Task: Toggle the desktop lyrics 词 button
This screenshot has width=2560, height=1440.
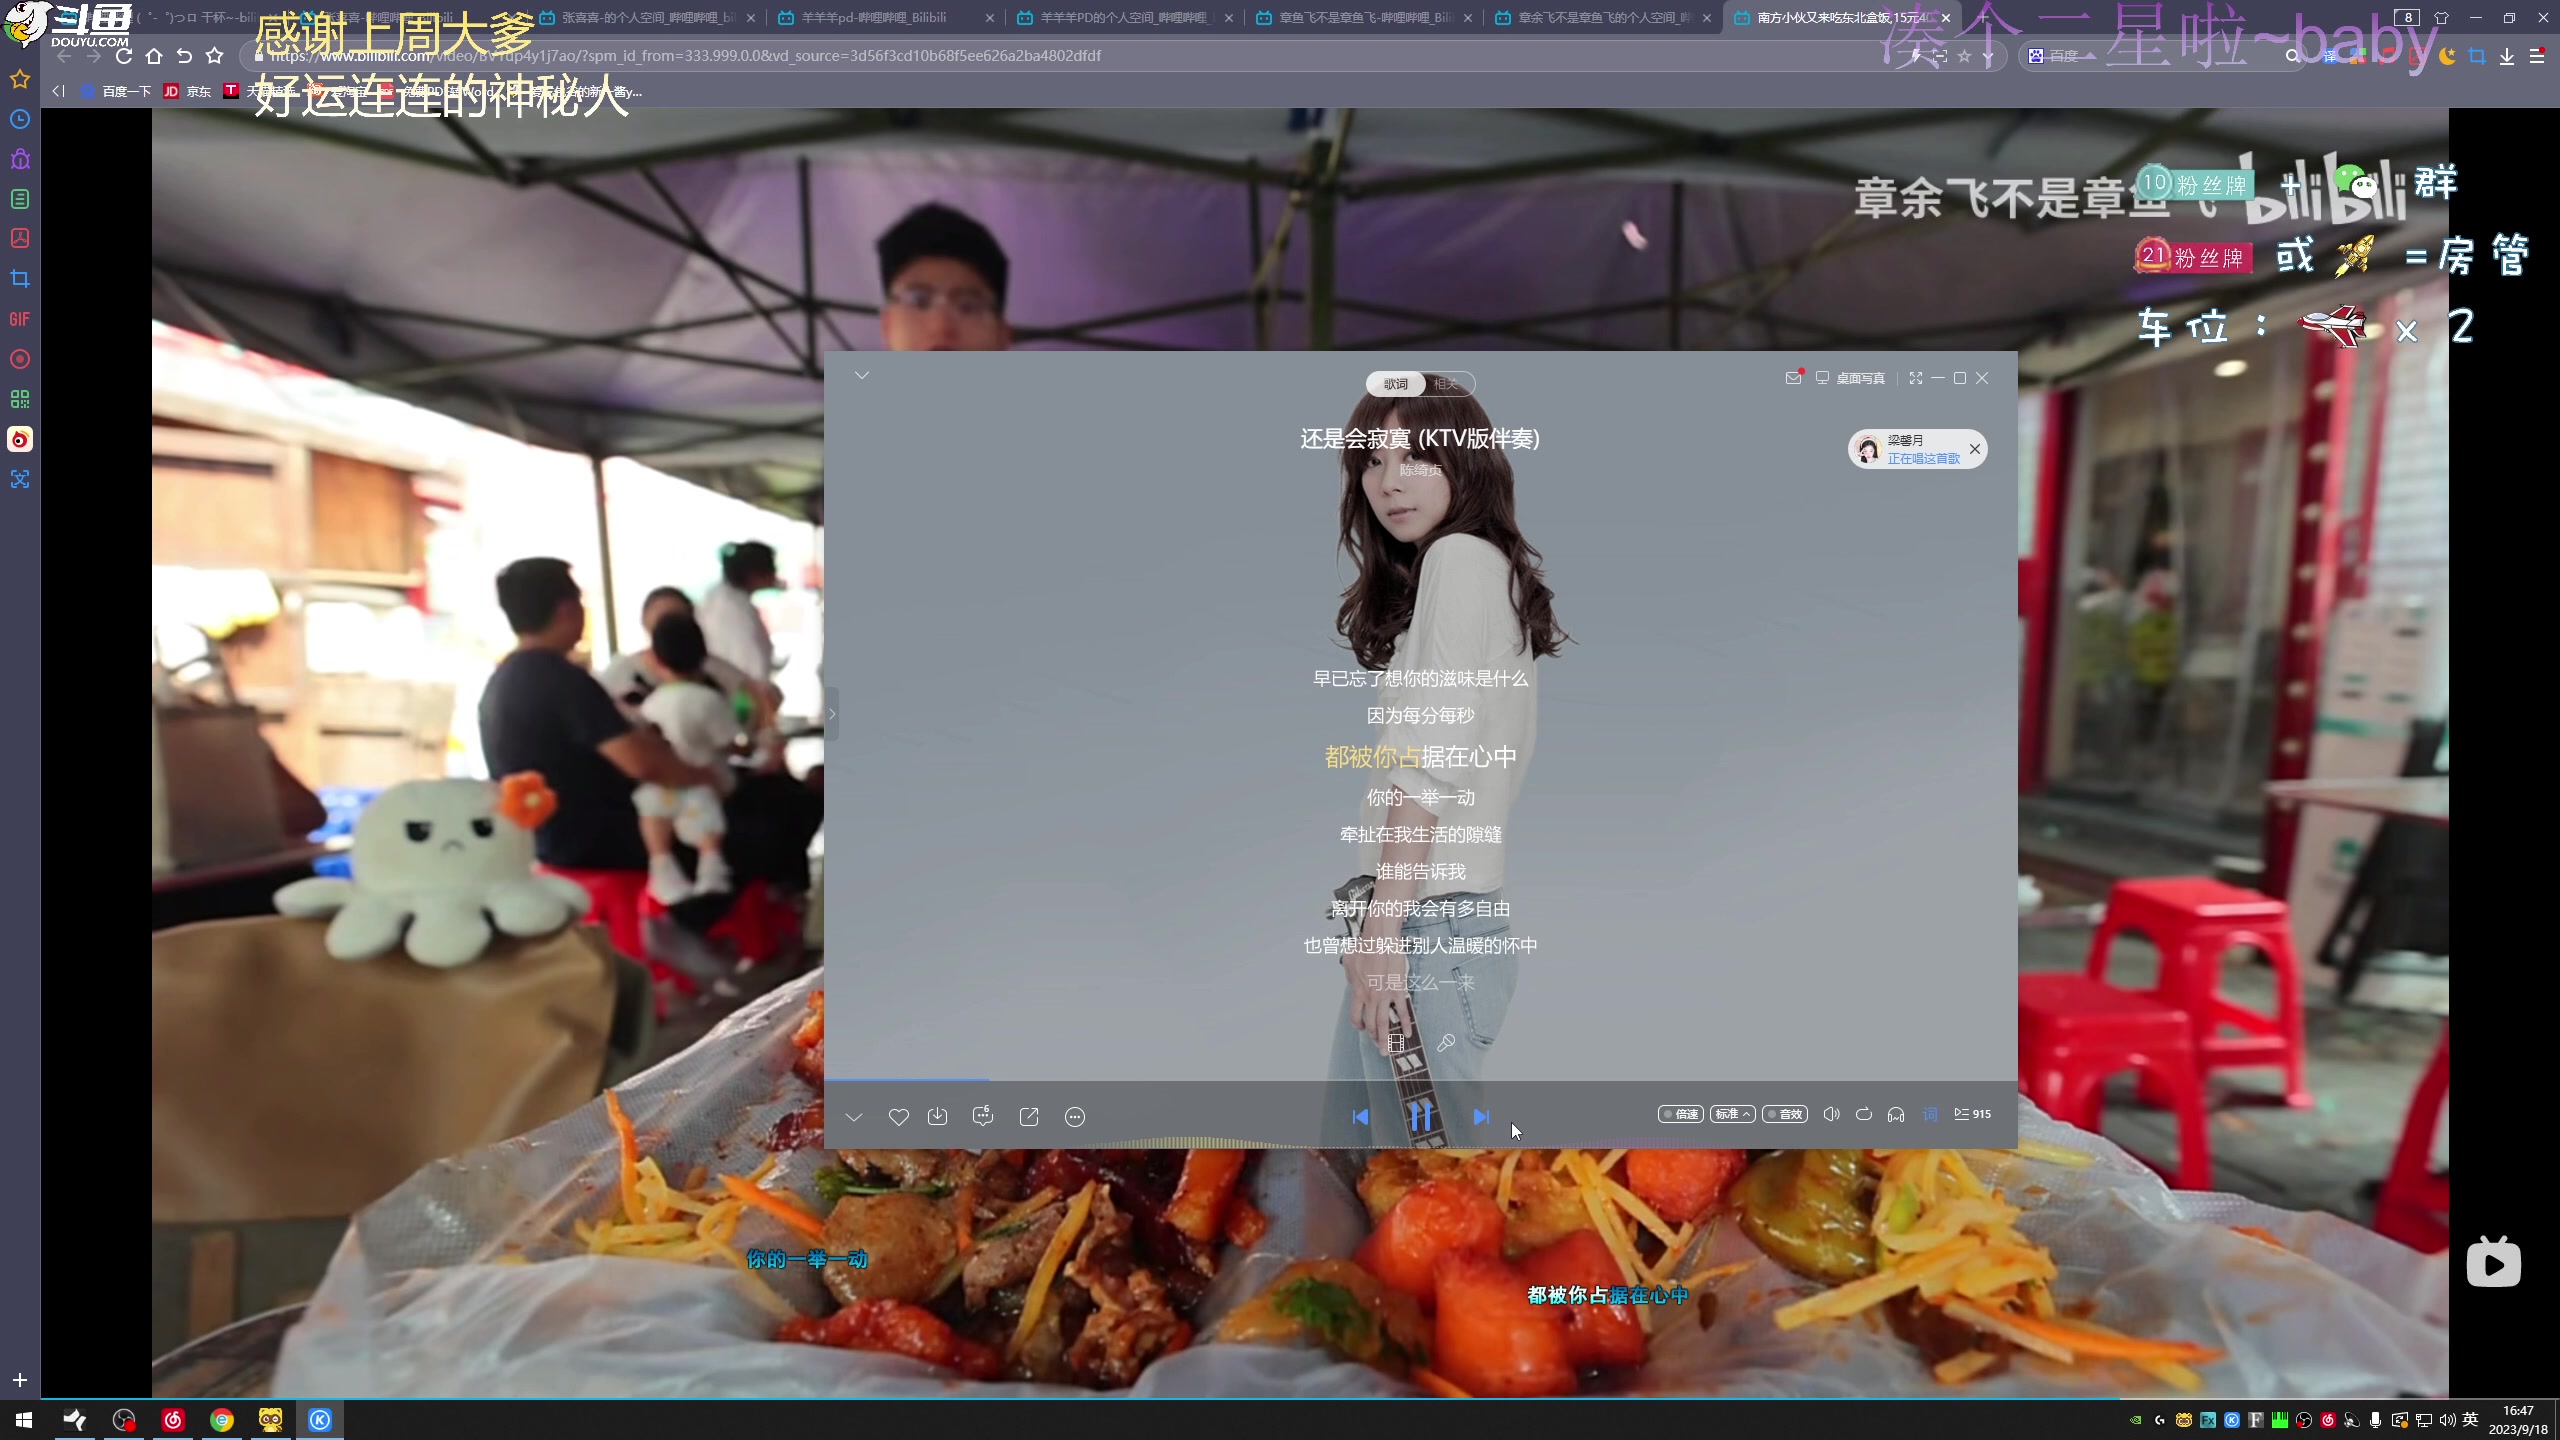Action: pos(1930,1114)
